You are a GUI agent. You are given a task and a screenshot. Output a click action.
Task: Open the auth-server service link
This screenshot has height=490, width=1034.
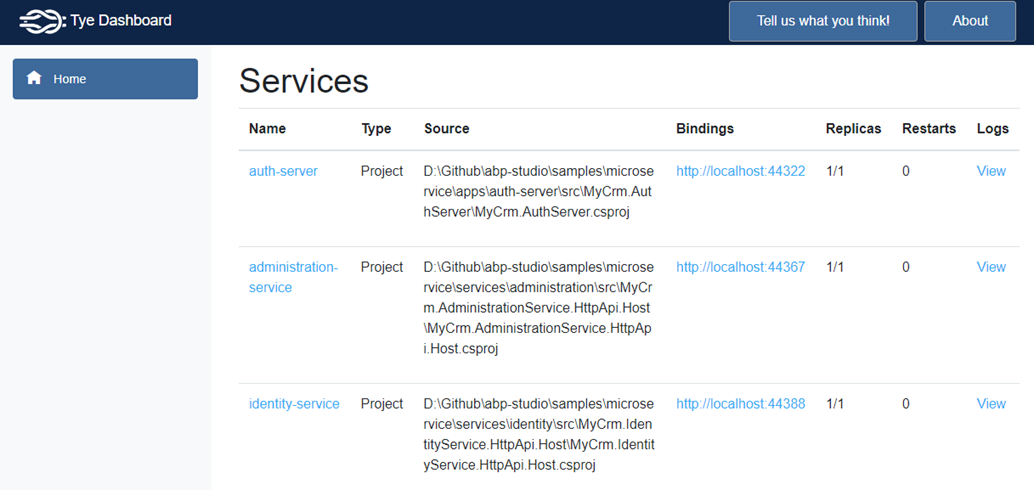(x=283, y=171)
